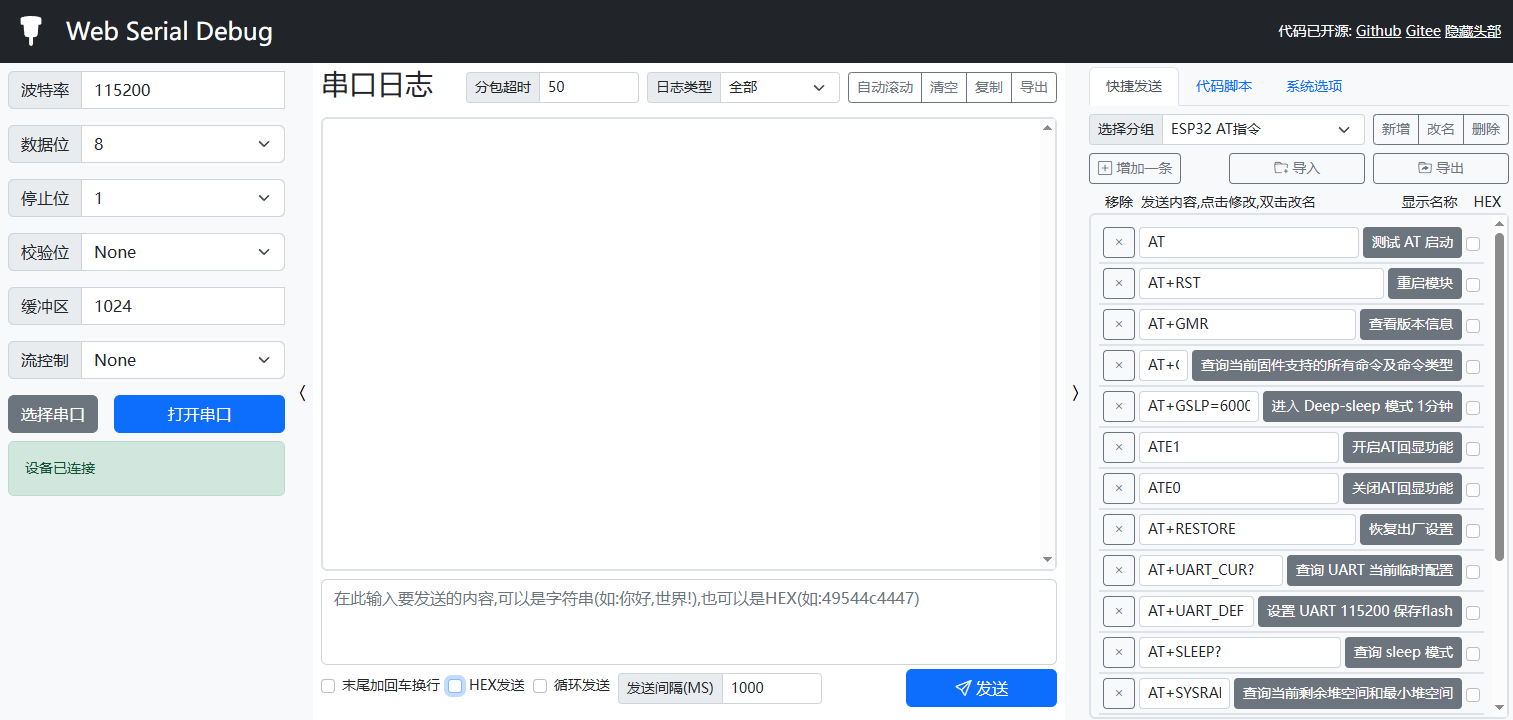Click 清空 to clear the log
The width and height of the screenshot is (1513, 720).
click(944, 87)
